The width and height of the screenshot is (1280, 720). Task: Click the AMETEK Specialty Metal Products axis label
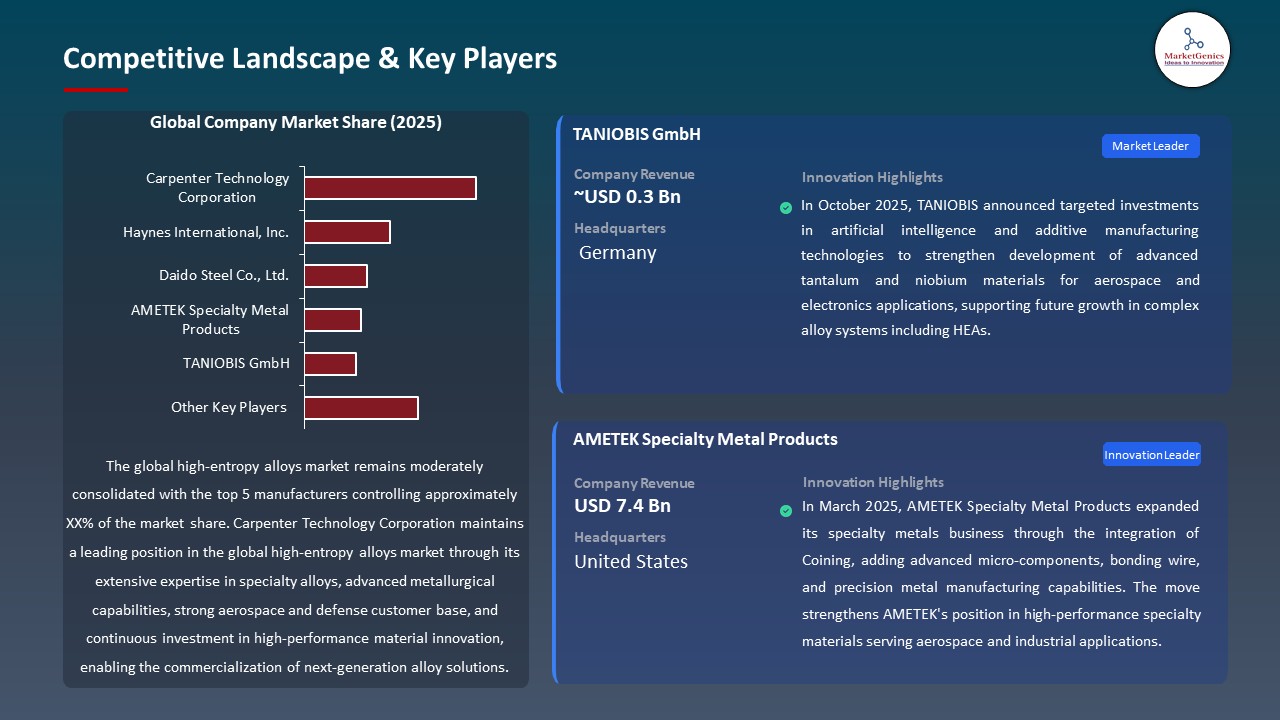(210, 320)
